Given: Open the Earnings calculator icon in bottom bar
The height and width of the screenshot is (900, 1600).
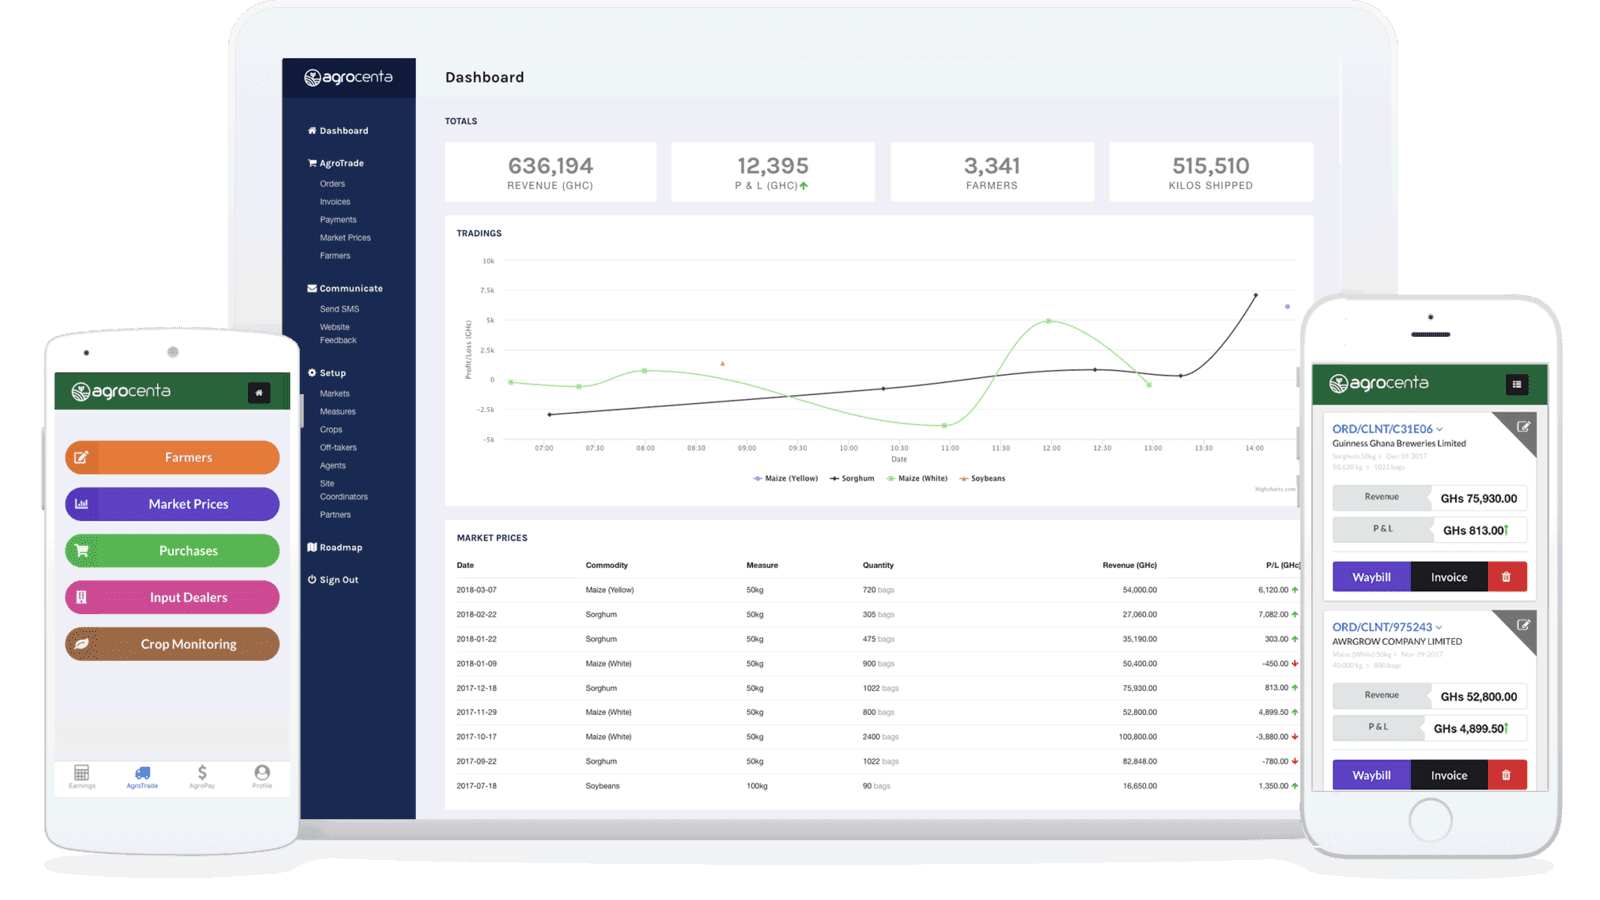Looking at the screenshot, I should pos(82,774).
